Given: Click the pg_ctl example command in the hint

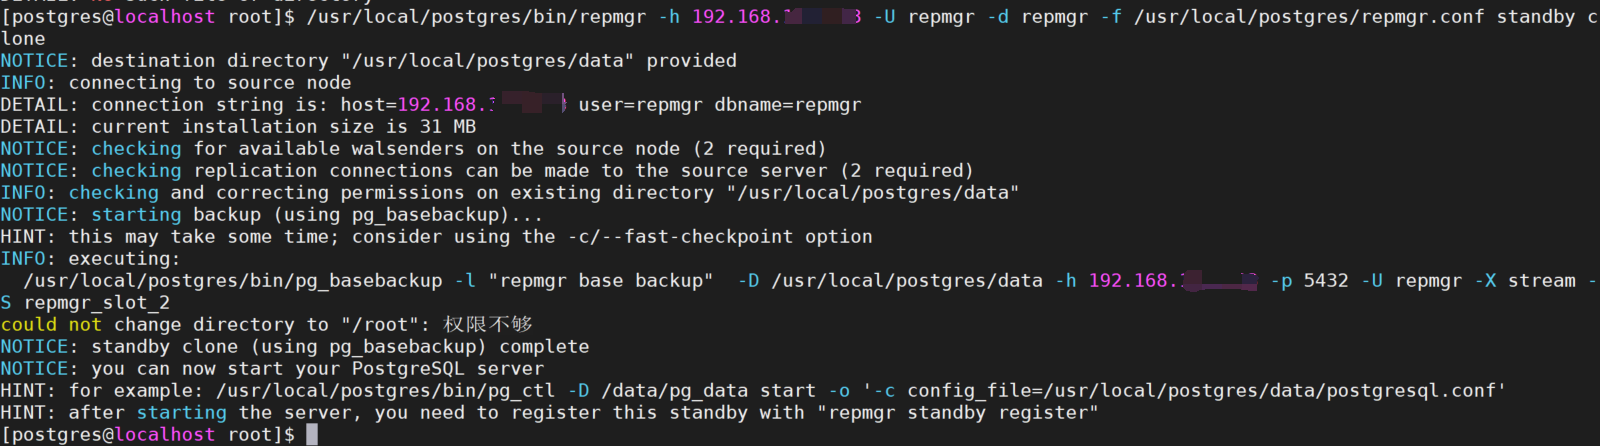Looking at the screenshot, I should pos(860,391).
